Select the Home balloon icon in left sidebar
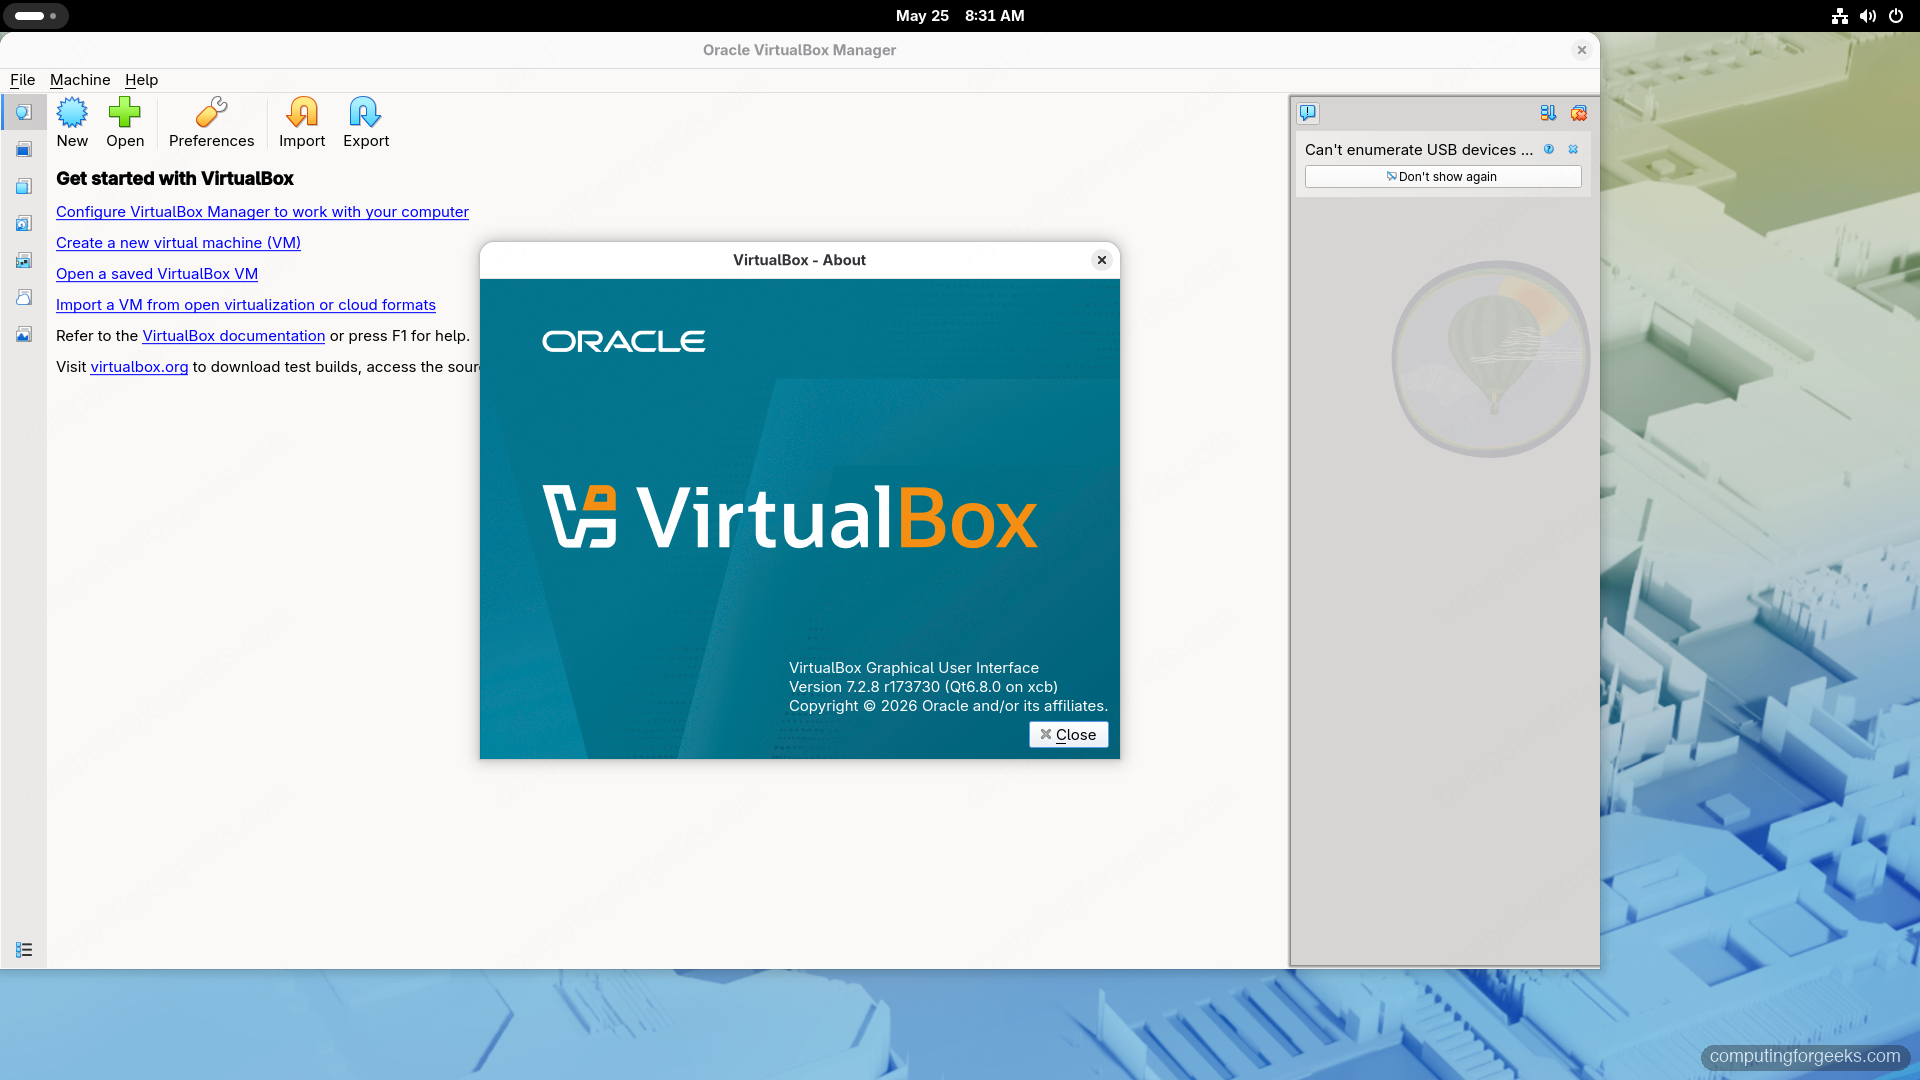Image resolution: width=1920 pixels, height=1080 pixels. (x=24, y=112)
